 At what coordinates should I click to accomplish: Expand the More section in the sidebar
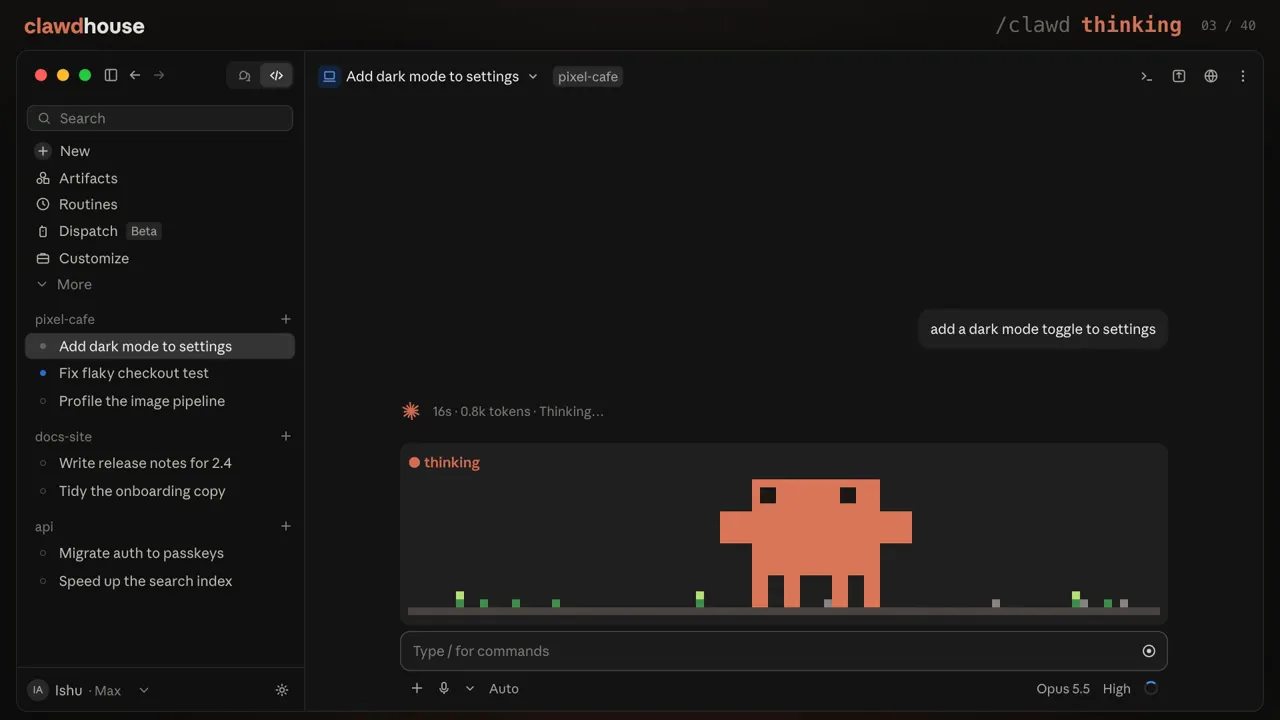[64, 284]
